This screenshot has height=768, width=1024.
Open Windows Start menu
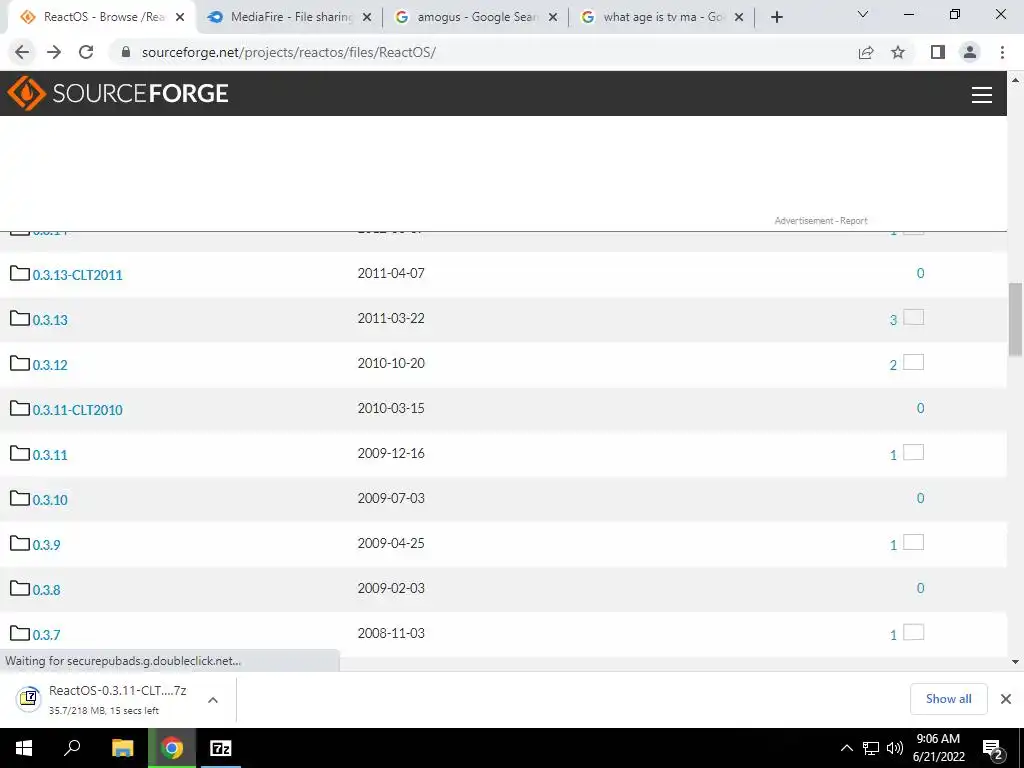pyautogui.click(x=24, y=748)
